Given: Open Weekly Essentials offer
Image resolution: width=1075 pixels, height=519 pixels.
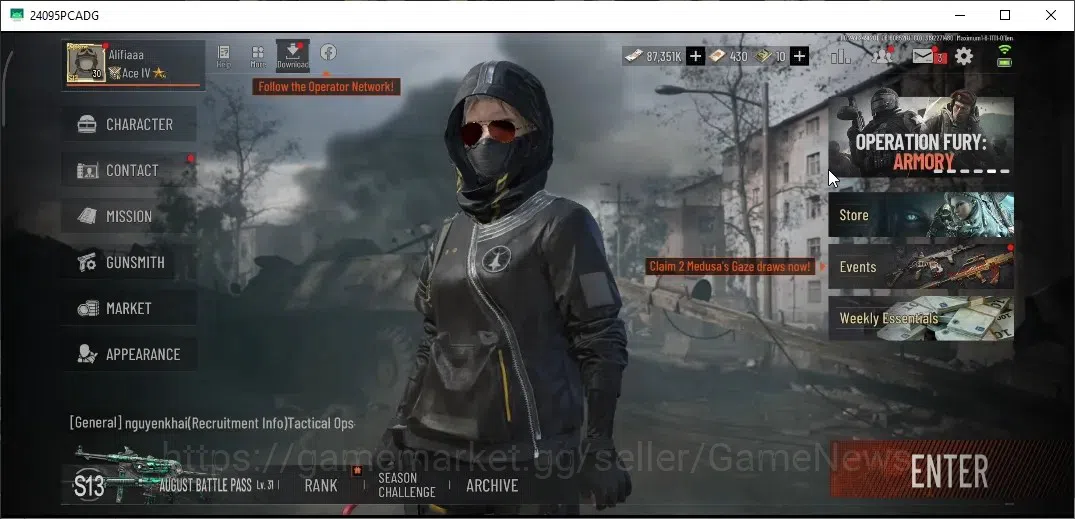Looking at the screenshot, I should pos(921,318).
